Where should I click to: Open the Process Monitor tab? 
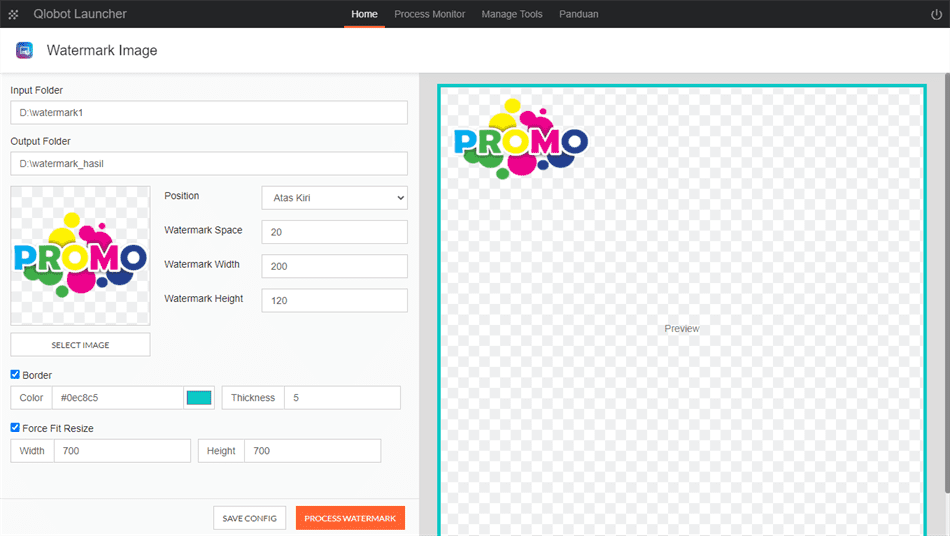pos(429,14)
